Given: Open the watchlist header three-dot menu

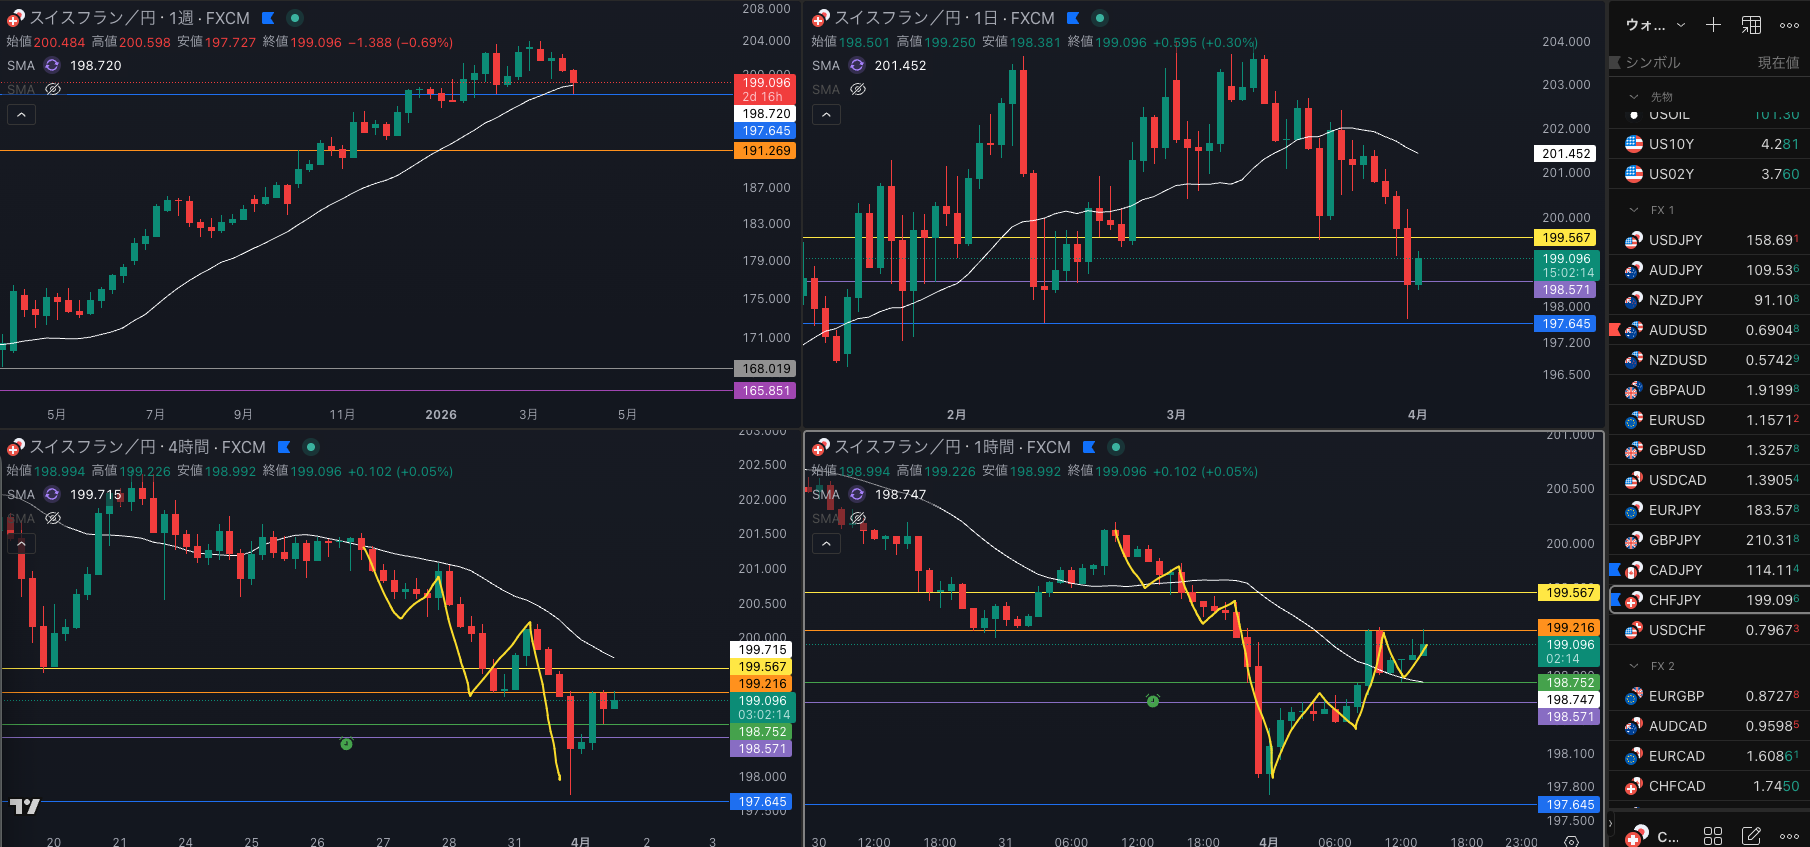Looking at the screenshot, I should pyautogui.click(x=1789, y=25).
